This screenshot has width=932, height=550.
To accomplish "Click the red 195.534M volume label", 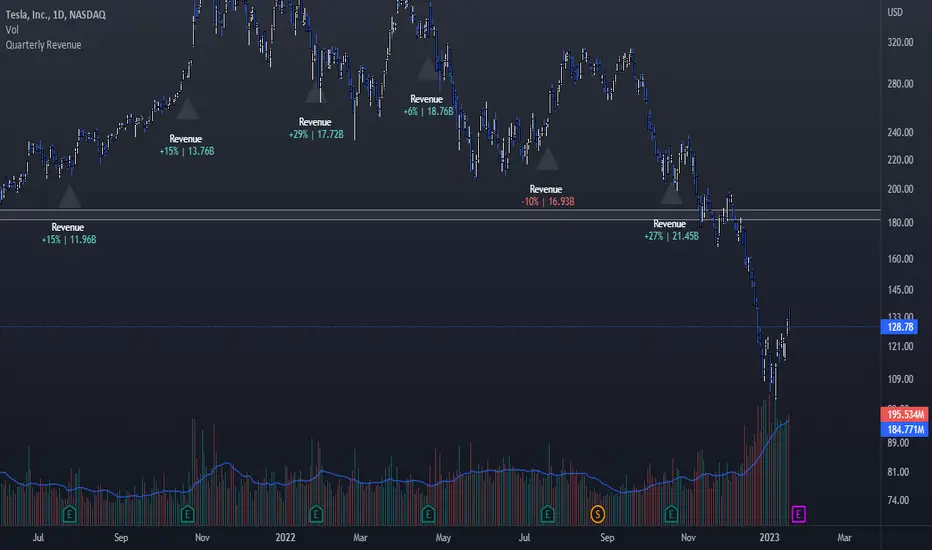I will click(x=905, y=414).
